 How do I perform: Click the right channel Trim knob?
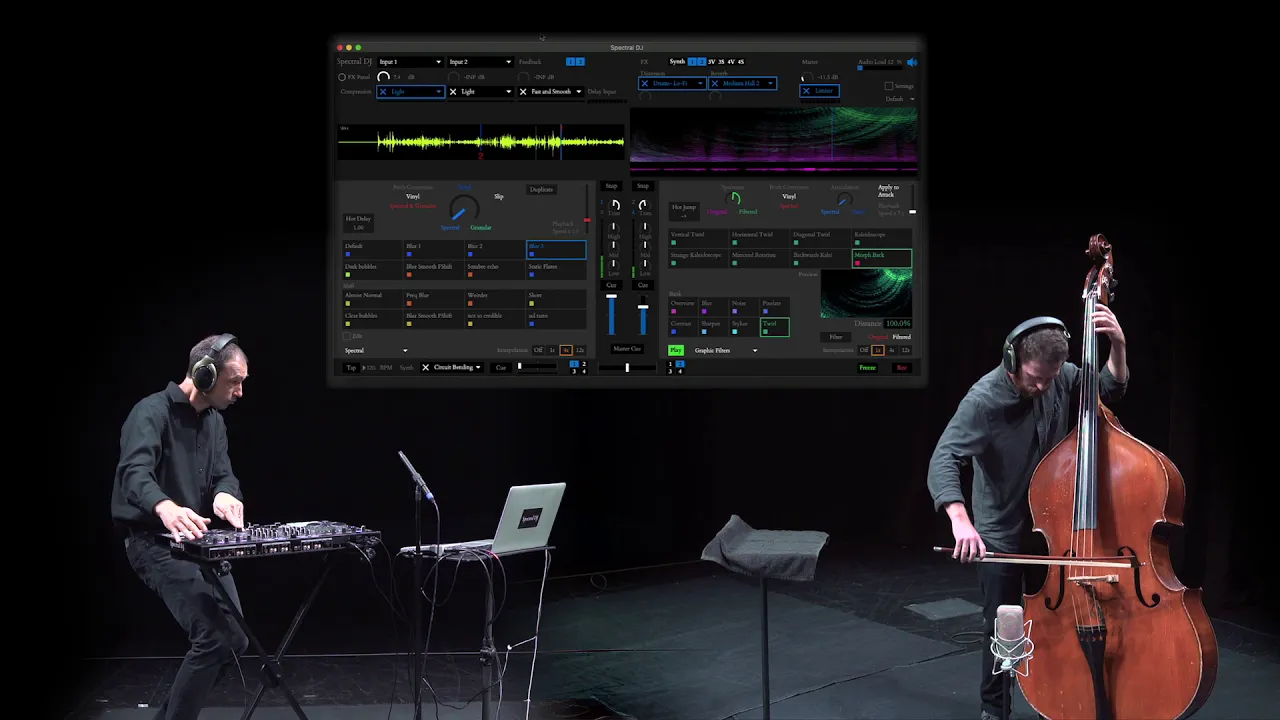tap(644, 205)
